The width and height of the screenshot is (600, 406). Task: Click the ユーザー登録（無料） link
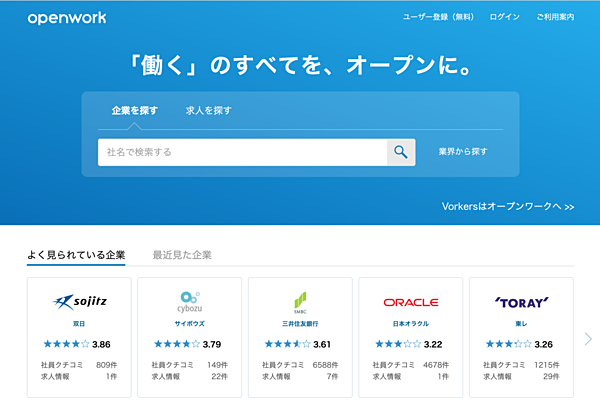440,18
